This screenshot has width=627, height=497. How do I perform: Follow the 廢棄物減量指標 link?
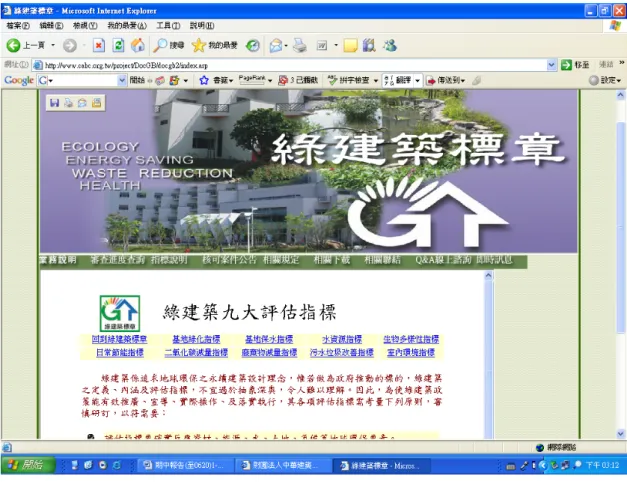pyautogui.click(x=269, y=352)
